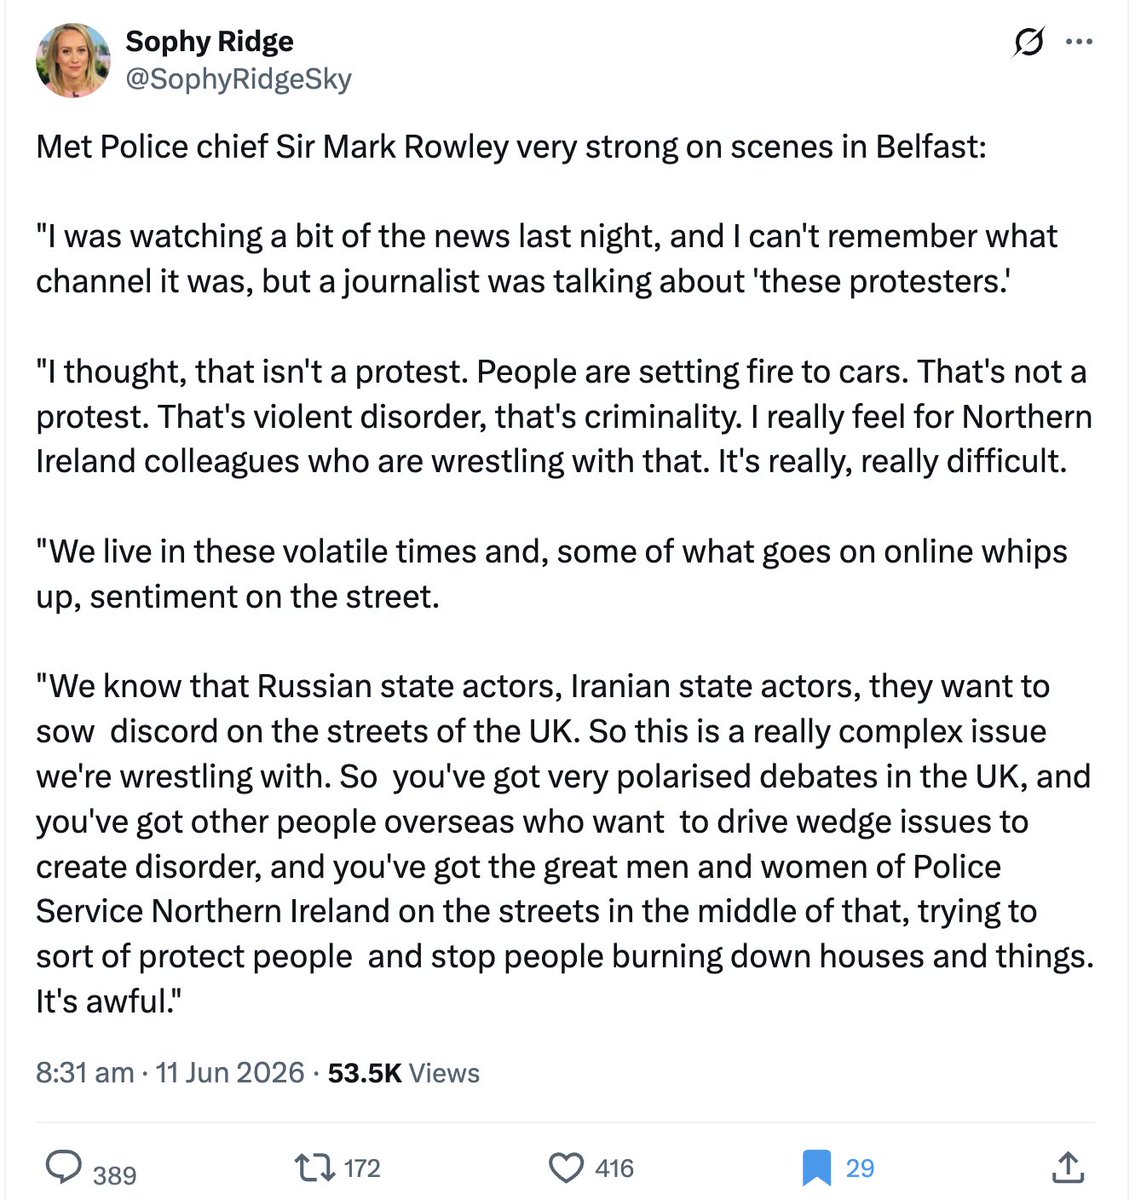
Task: Click the repost arrows icon
Action: click(314, 1167)
